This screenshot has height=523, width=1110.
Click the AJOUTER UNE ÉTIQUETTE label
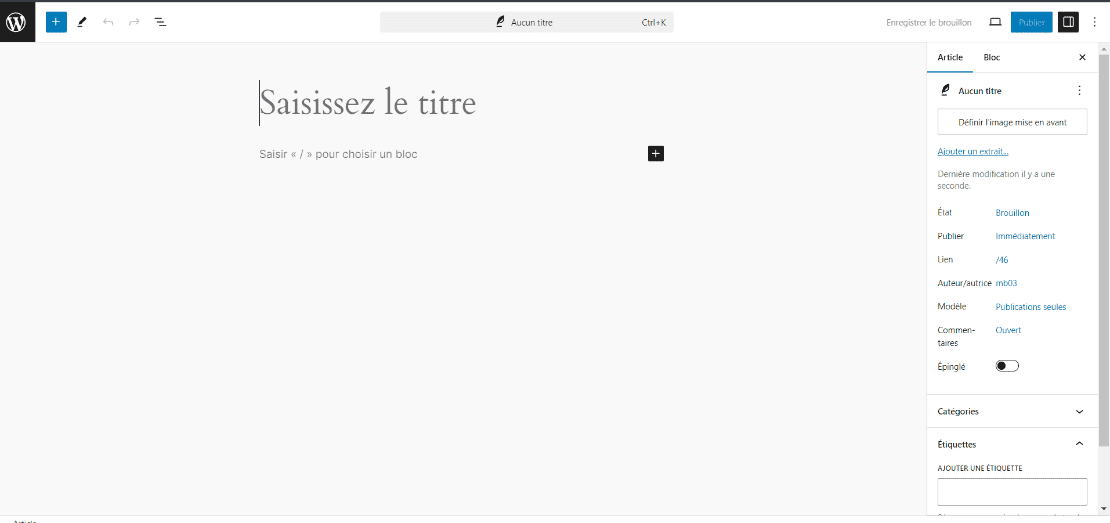pyautogui.click(x=980, y=468)
